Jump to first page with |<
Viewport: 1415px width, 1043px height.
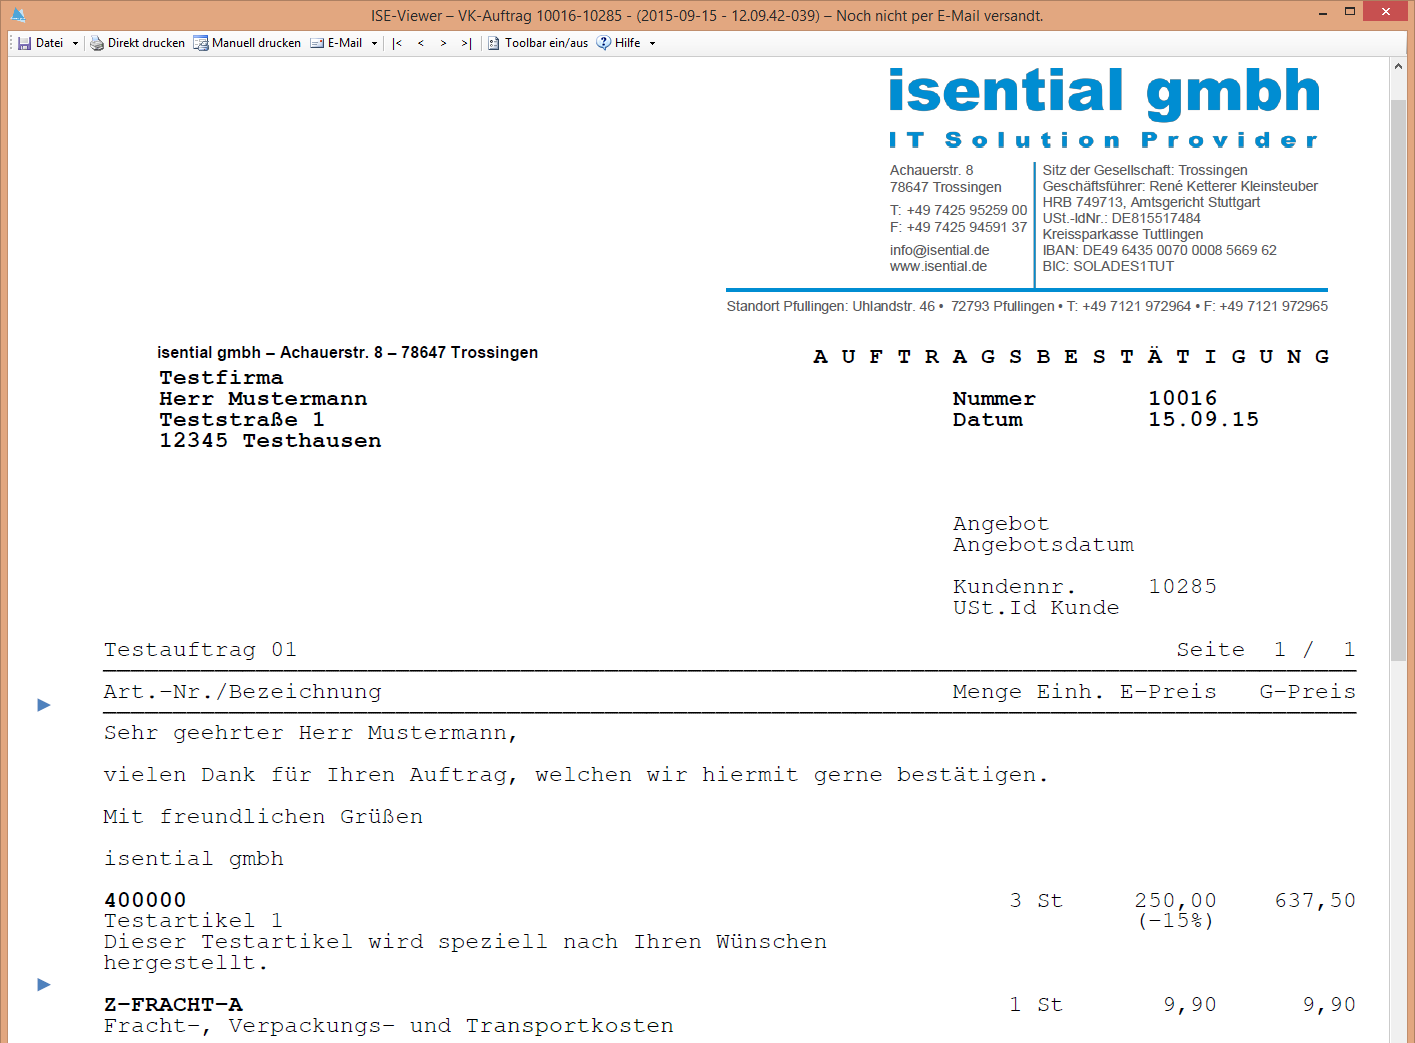click(x=397, y=43)
